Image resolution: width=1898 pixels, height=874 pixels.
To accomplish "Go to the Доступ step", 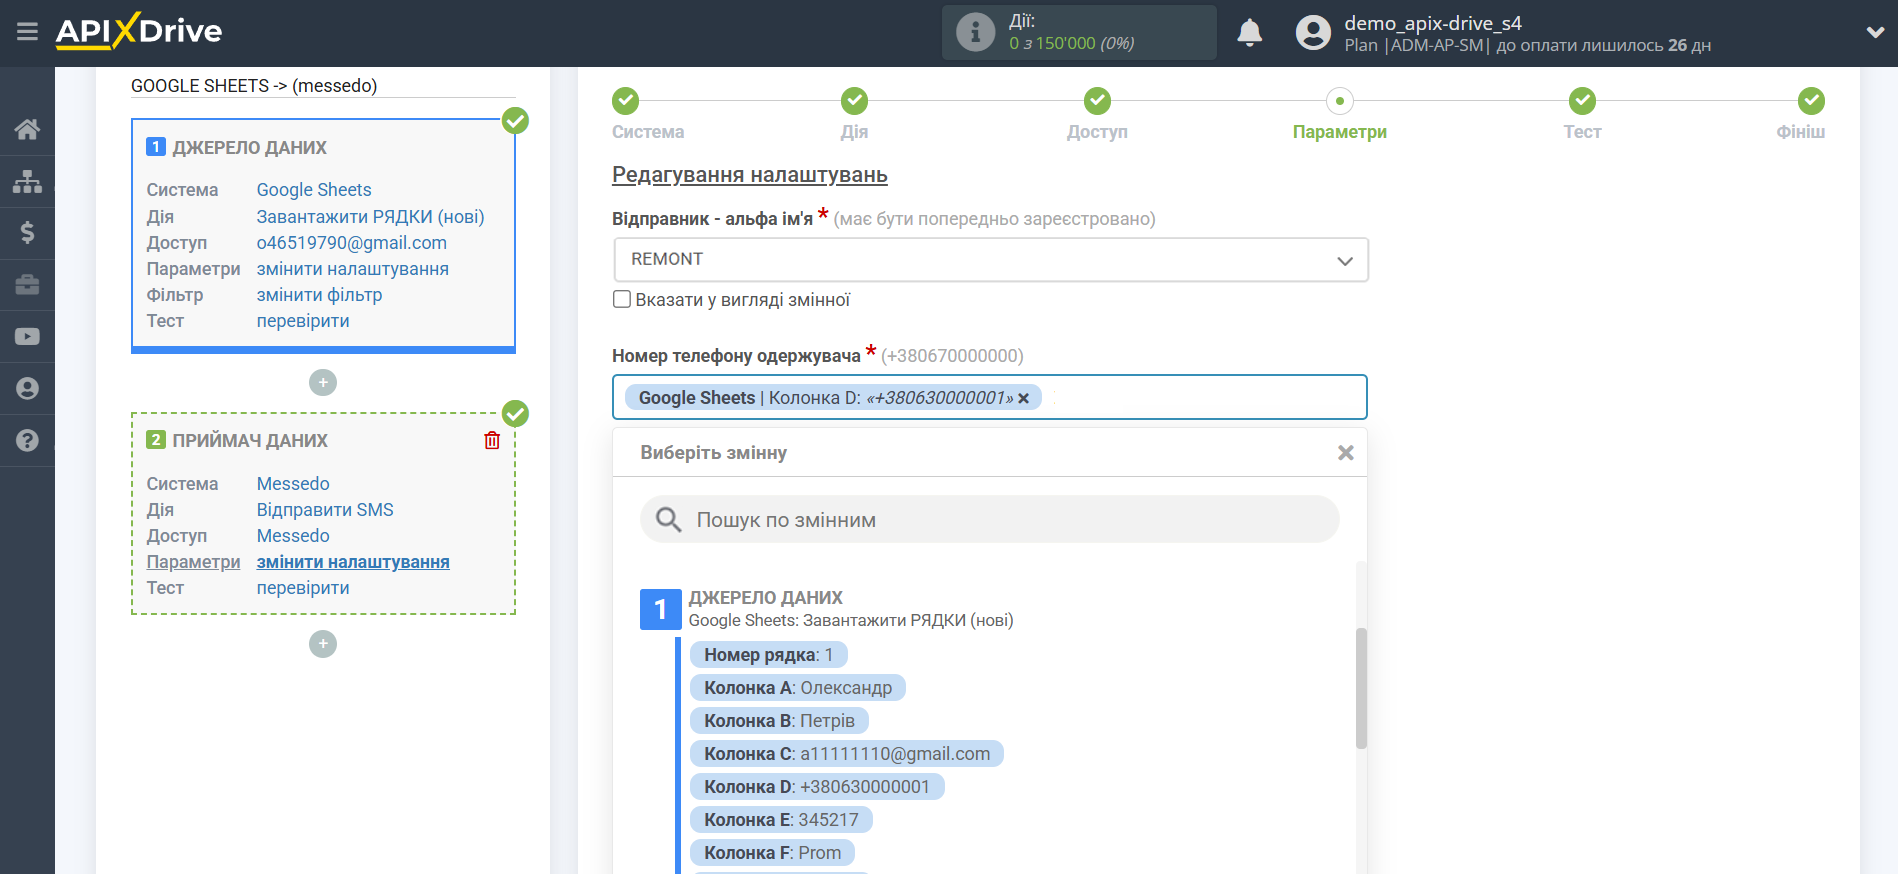I will click(1097, 115).
